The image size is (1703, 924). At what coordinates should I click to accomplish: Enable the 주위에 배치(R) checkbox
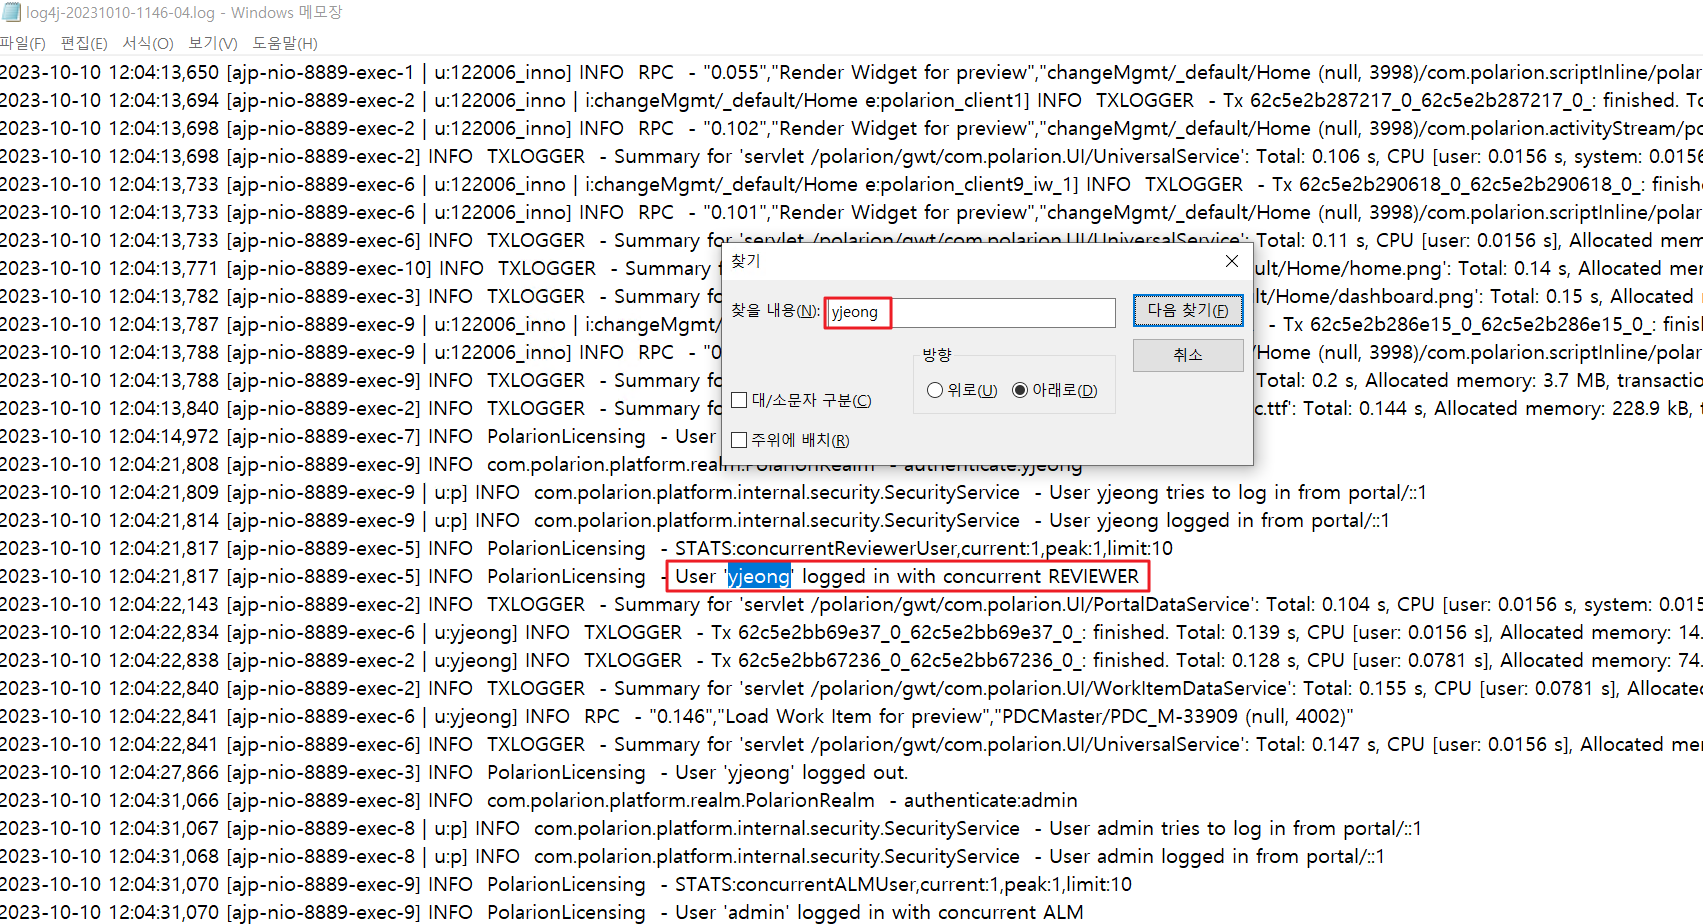tap(740, 440)
